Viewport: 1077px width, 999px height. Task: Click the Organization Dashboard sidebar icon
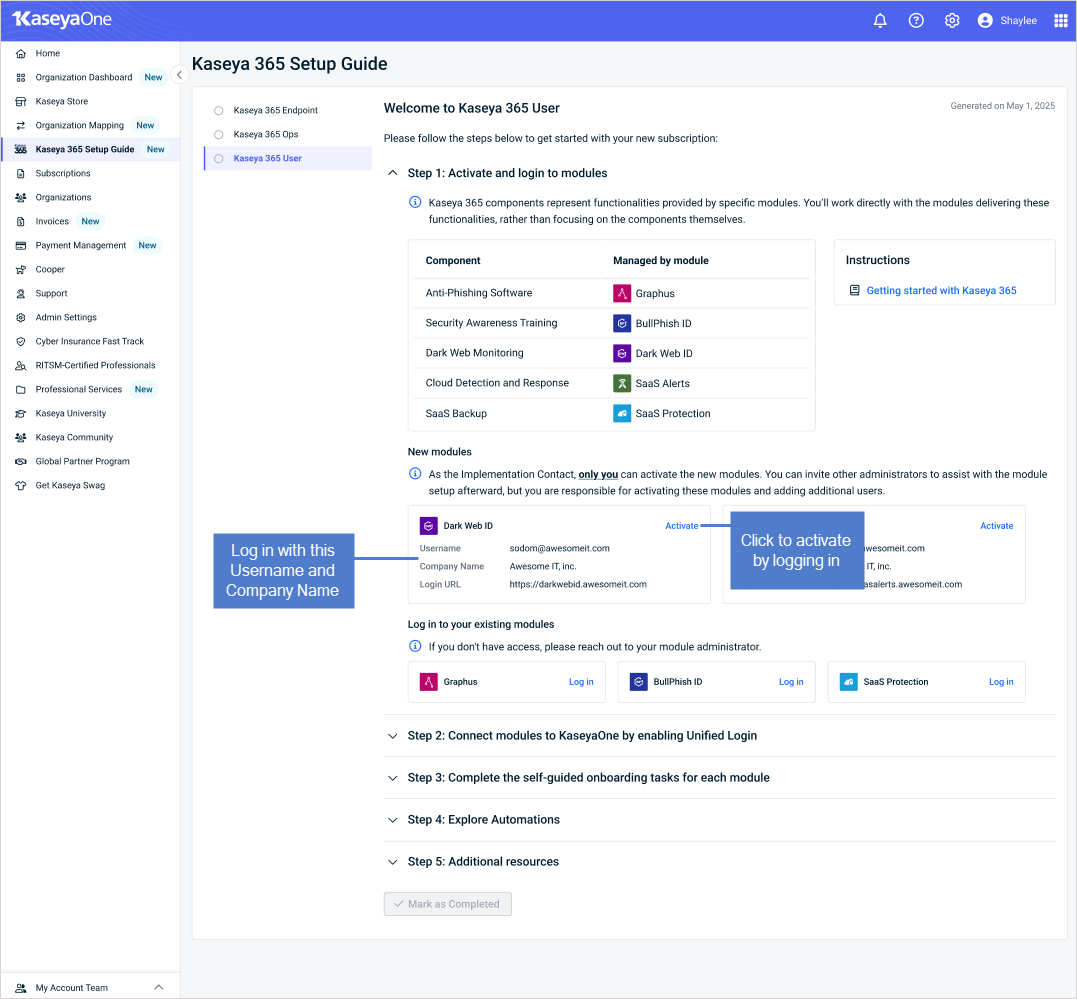(x=21, y=78)
